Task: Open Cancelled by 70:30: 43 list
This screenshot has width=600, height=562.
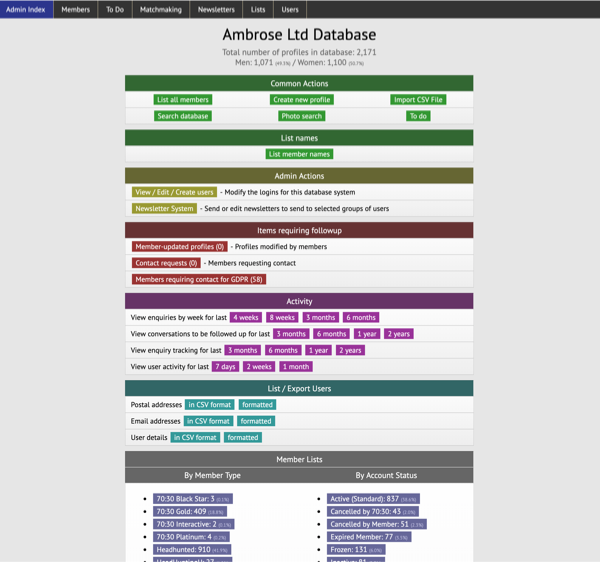Action: (373, 512)
